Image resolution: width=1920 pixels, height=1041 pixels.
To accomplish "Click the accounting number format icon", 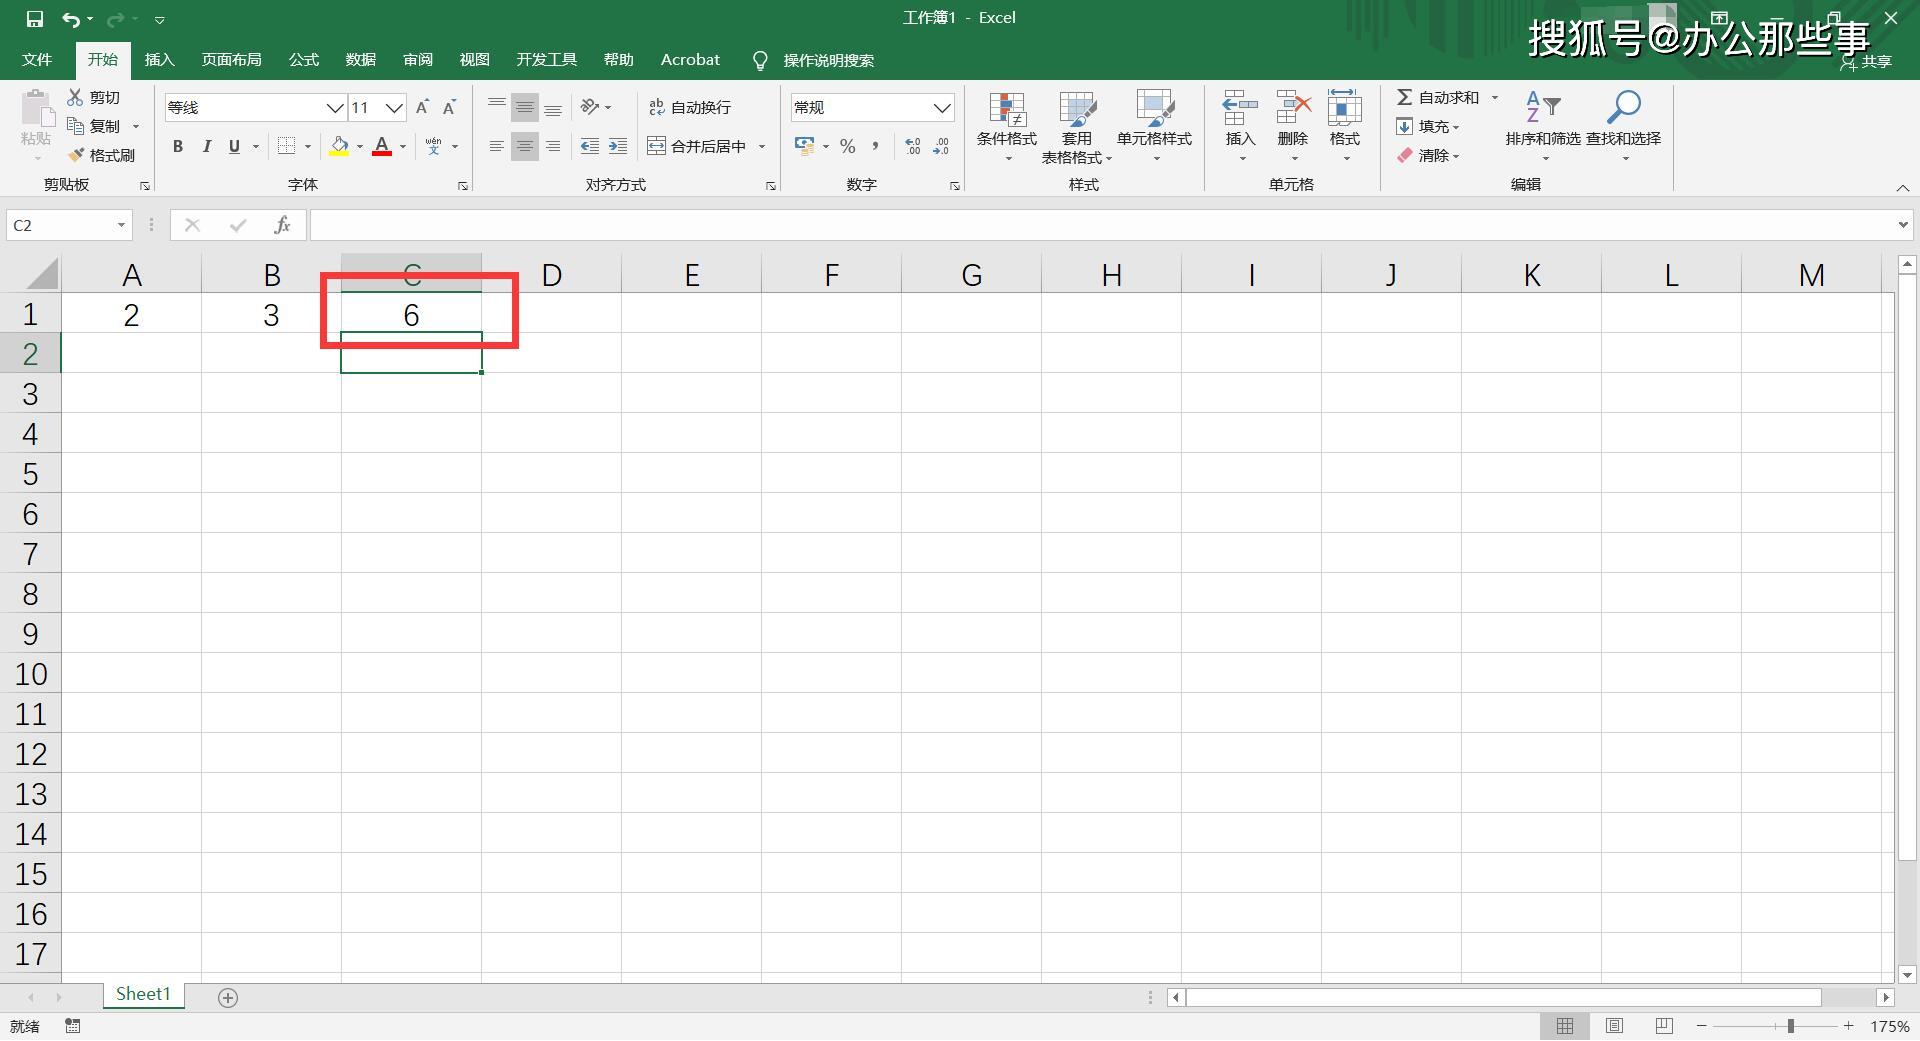I will [804, 146].
